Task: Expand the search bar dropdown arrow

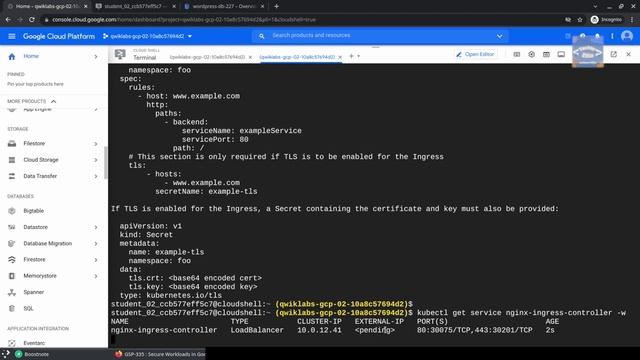Action: (x=500, y=36)
